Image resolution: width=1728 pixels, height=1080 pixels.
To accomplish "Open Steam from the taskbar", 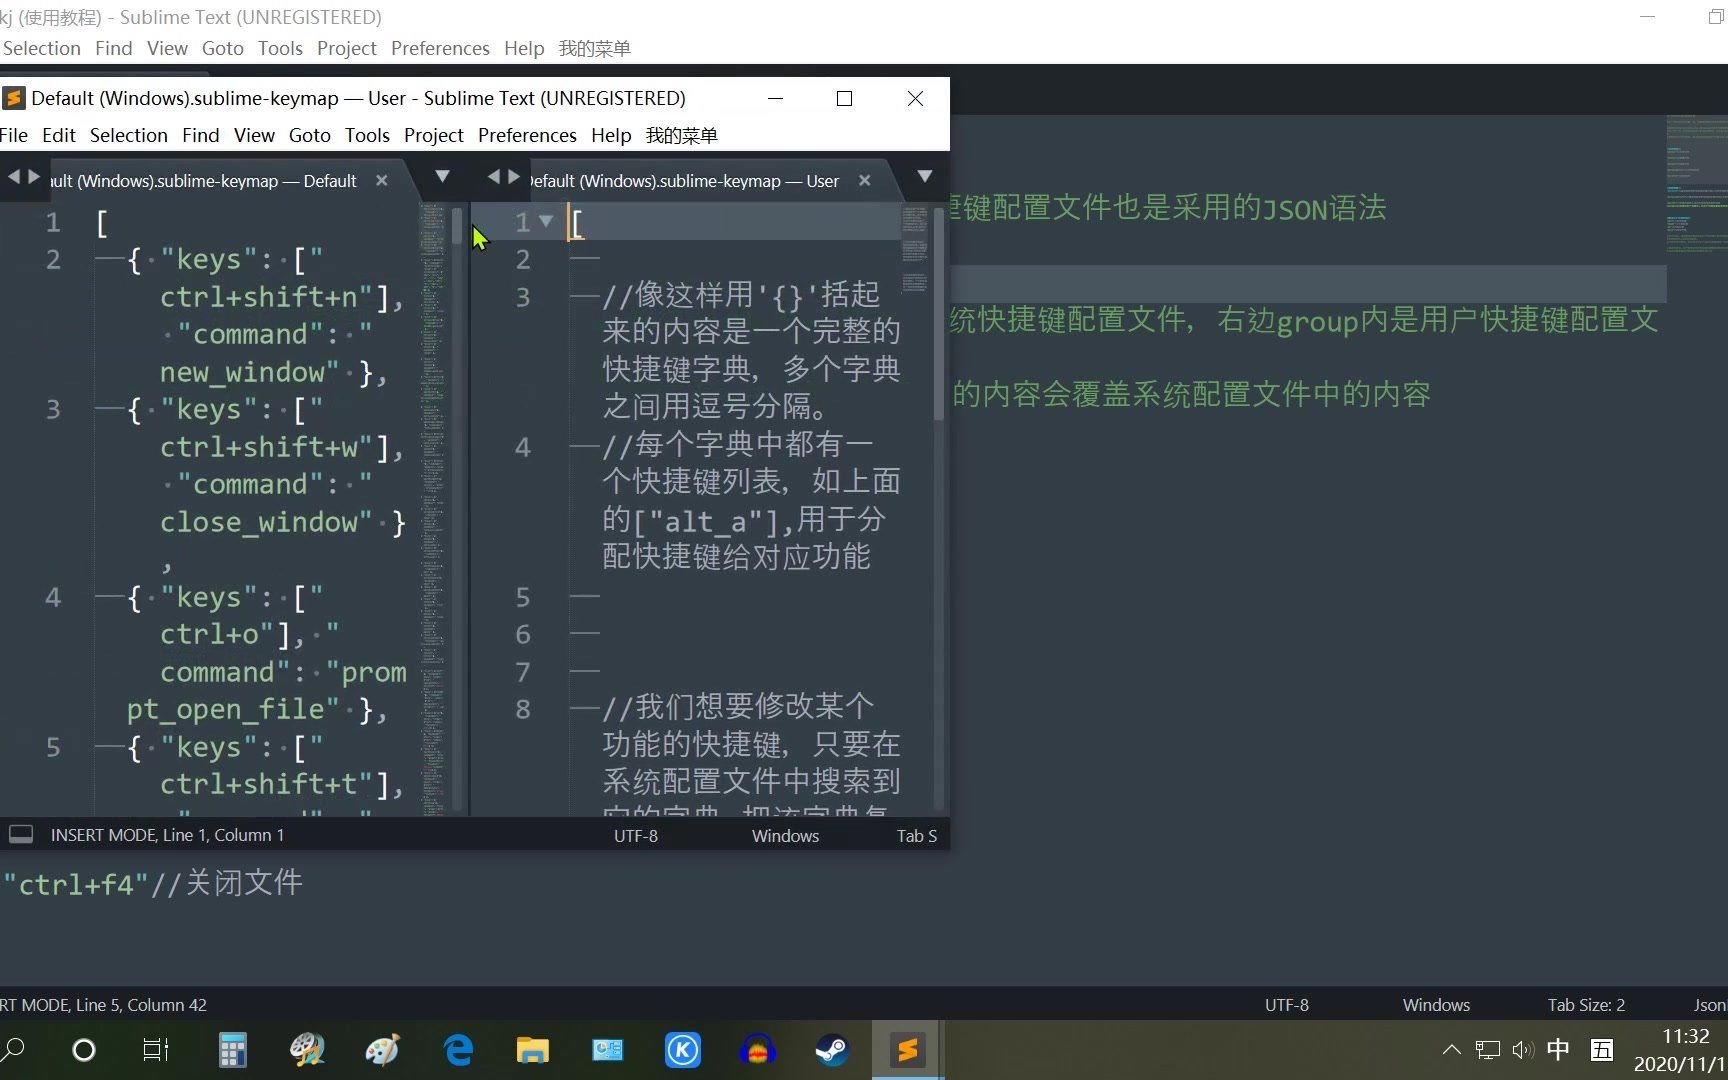I will (x=832, y=1050).
